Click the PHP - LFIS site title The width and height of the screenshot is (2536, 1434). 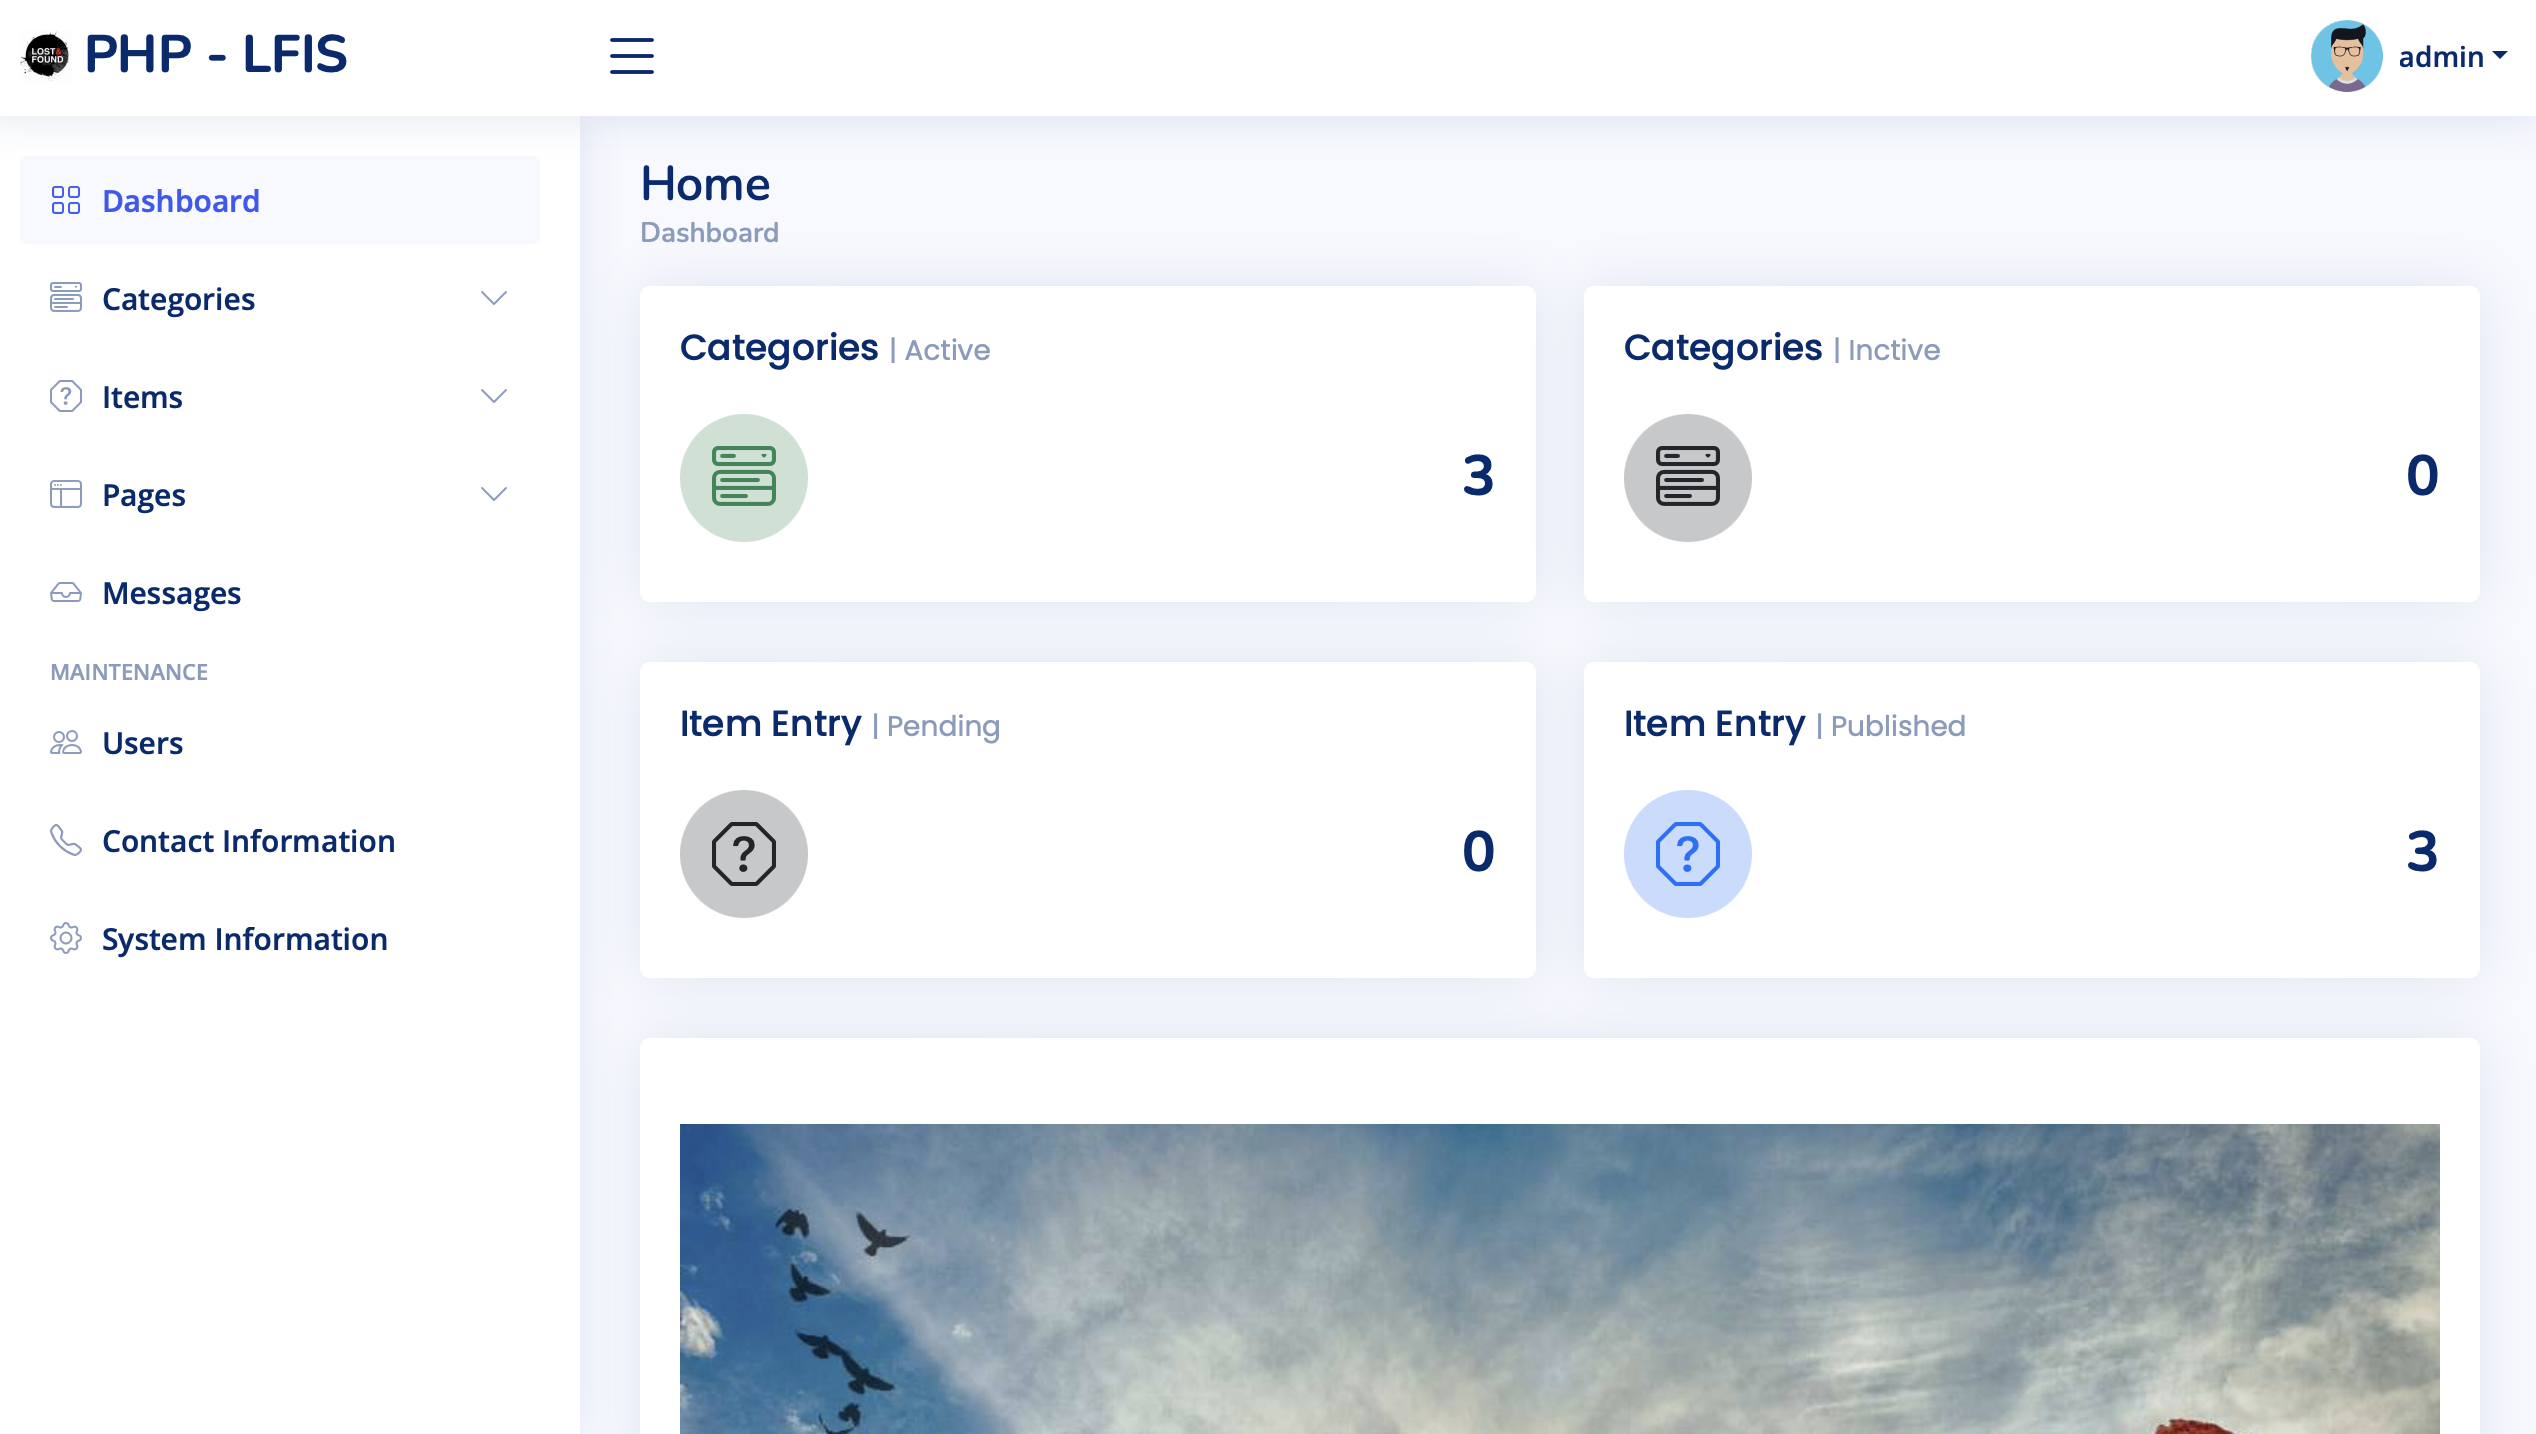(x=216, y=54)
